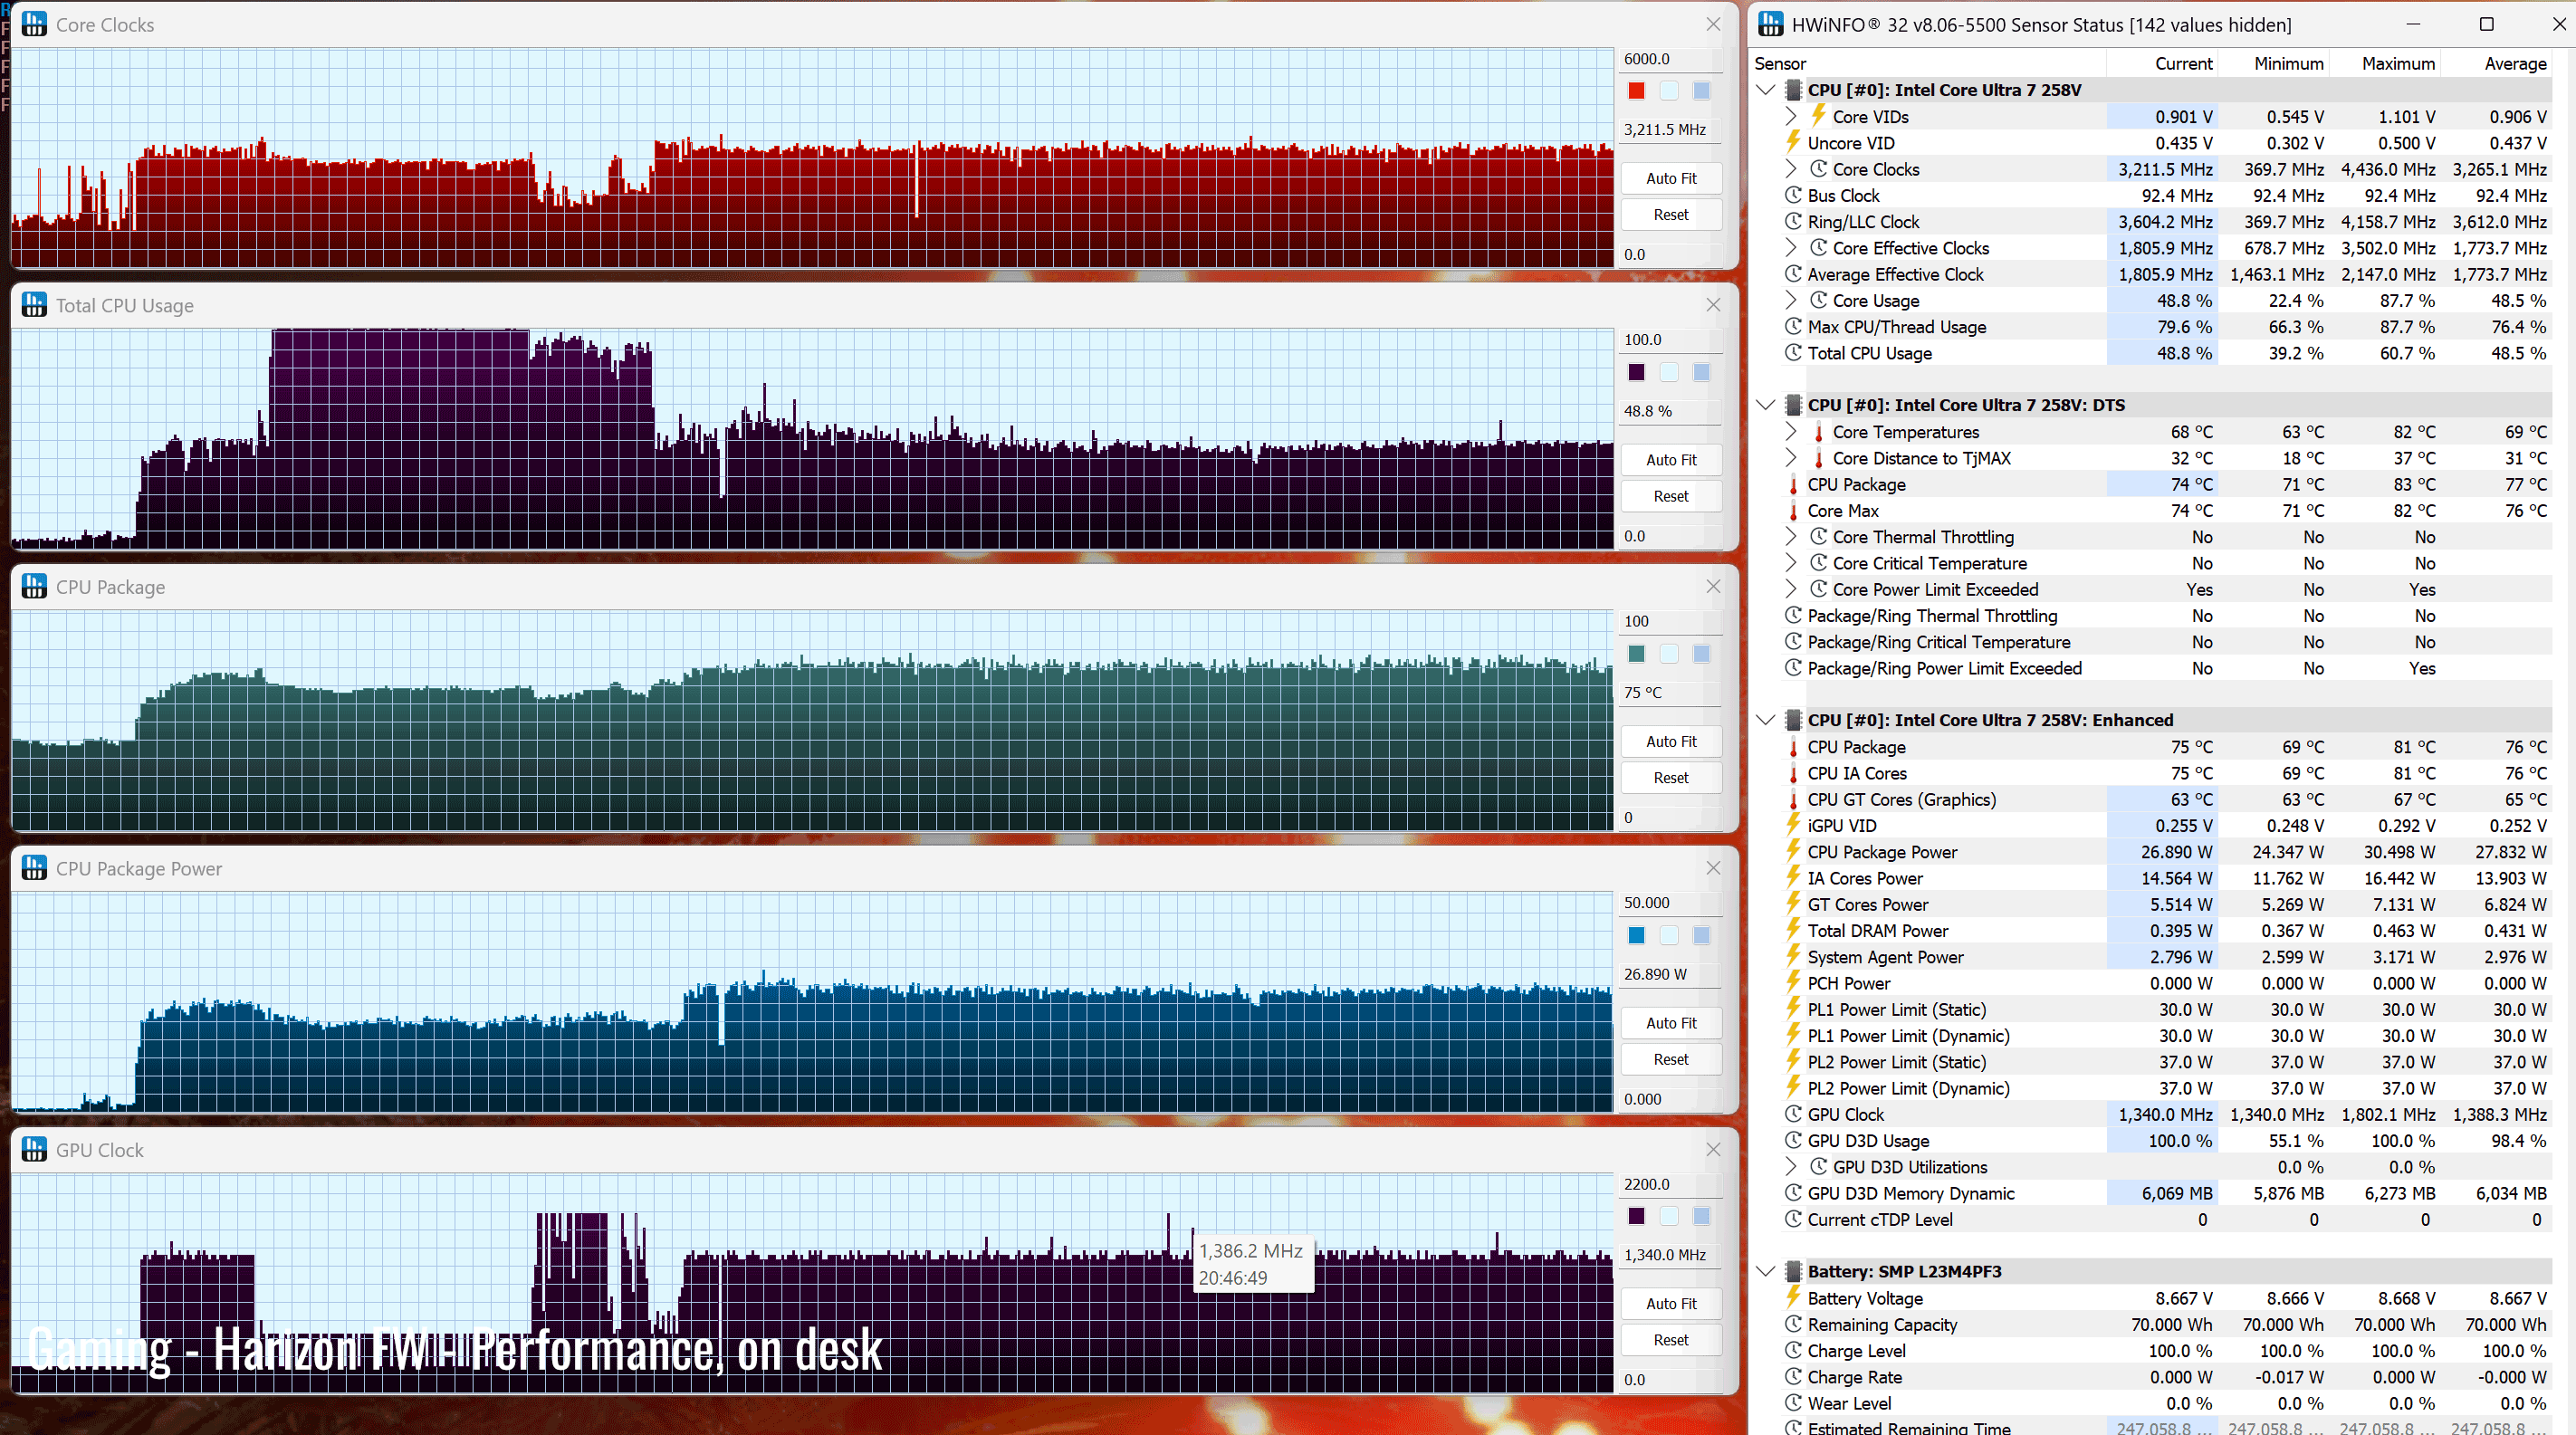Click the clock icon beside Ring/LLC Clock

tap(1794, 221)
